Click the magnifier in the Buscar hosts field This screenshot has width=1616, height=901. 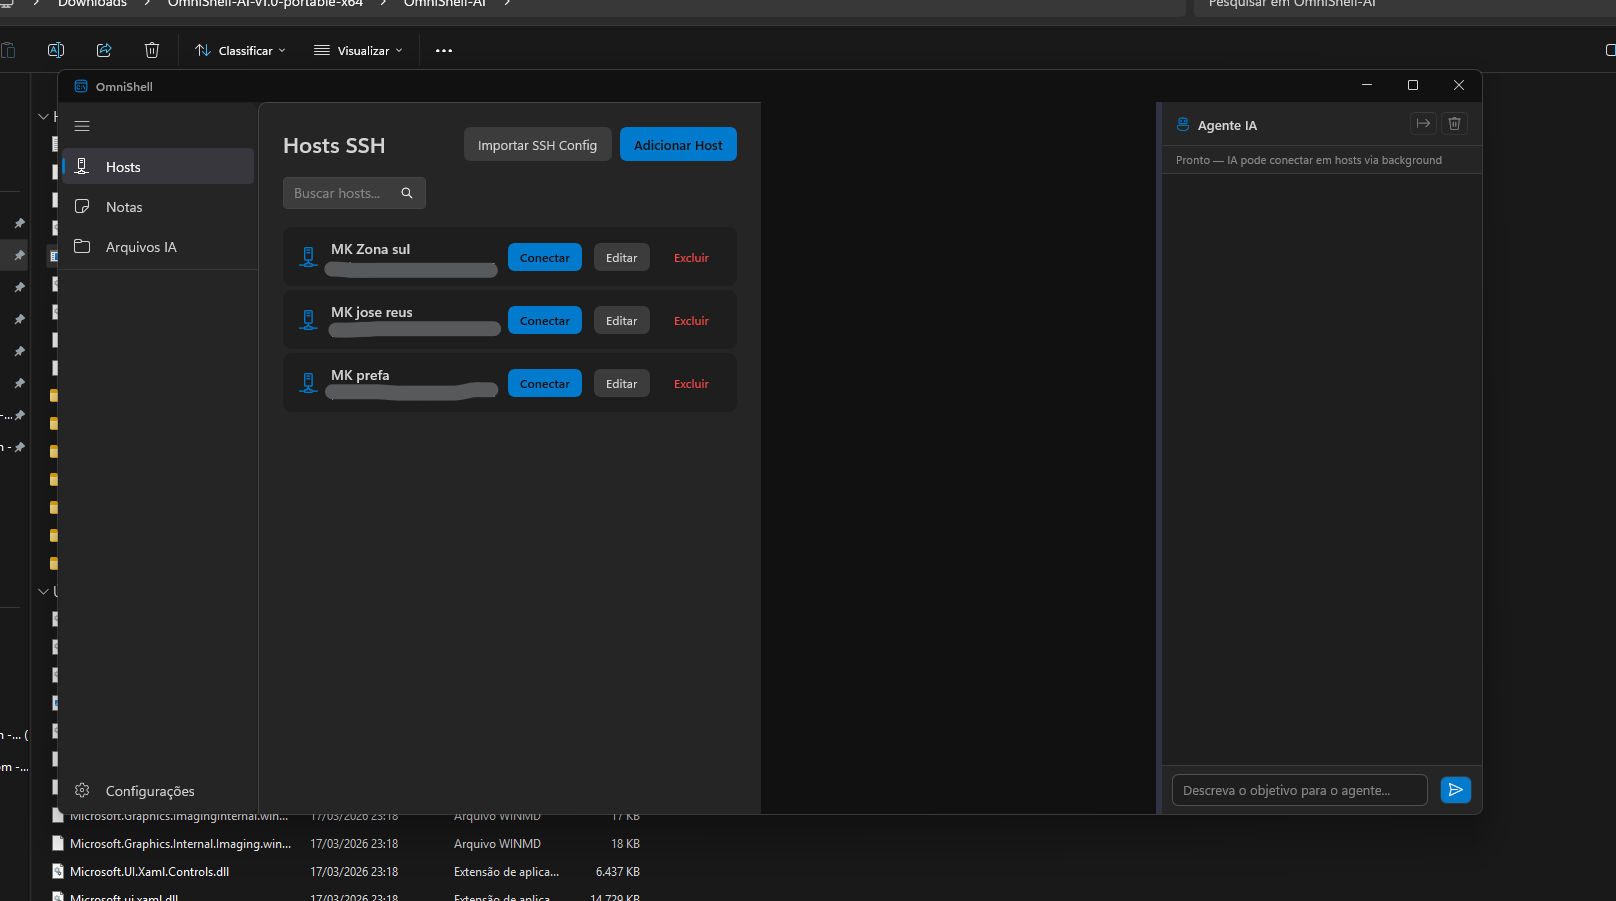pos(406,192)
